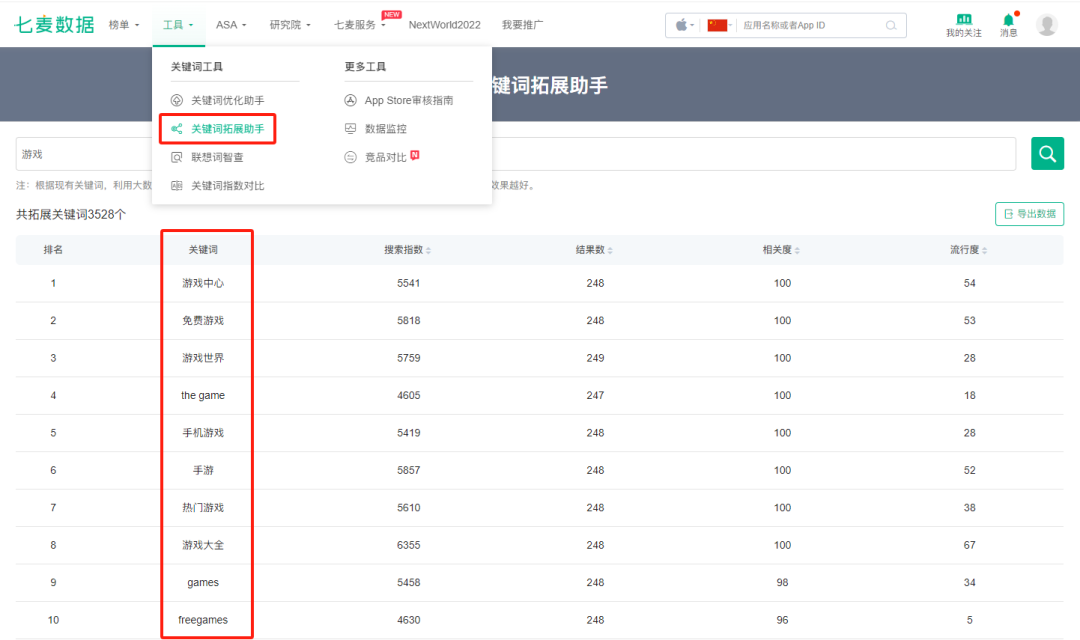Click search index value 6355
This screenshot has width=1080, height=640.
point(408,545)
